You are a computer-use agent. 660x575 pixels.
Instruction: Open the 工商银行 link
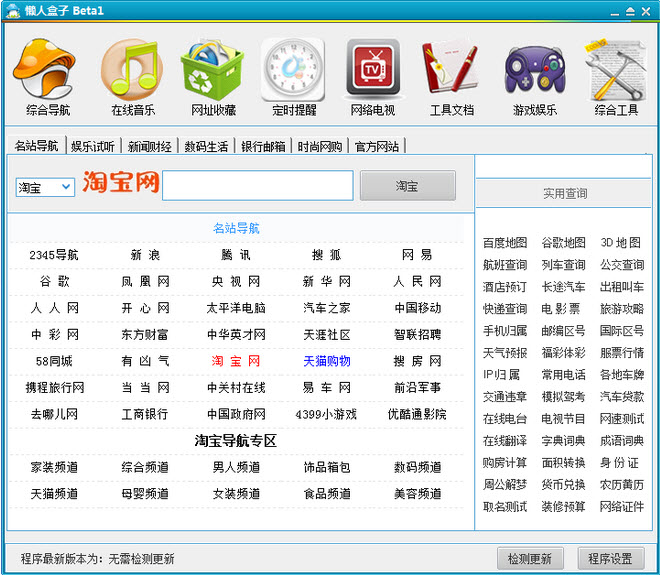coord(145,414)
